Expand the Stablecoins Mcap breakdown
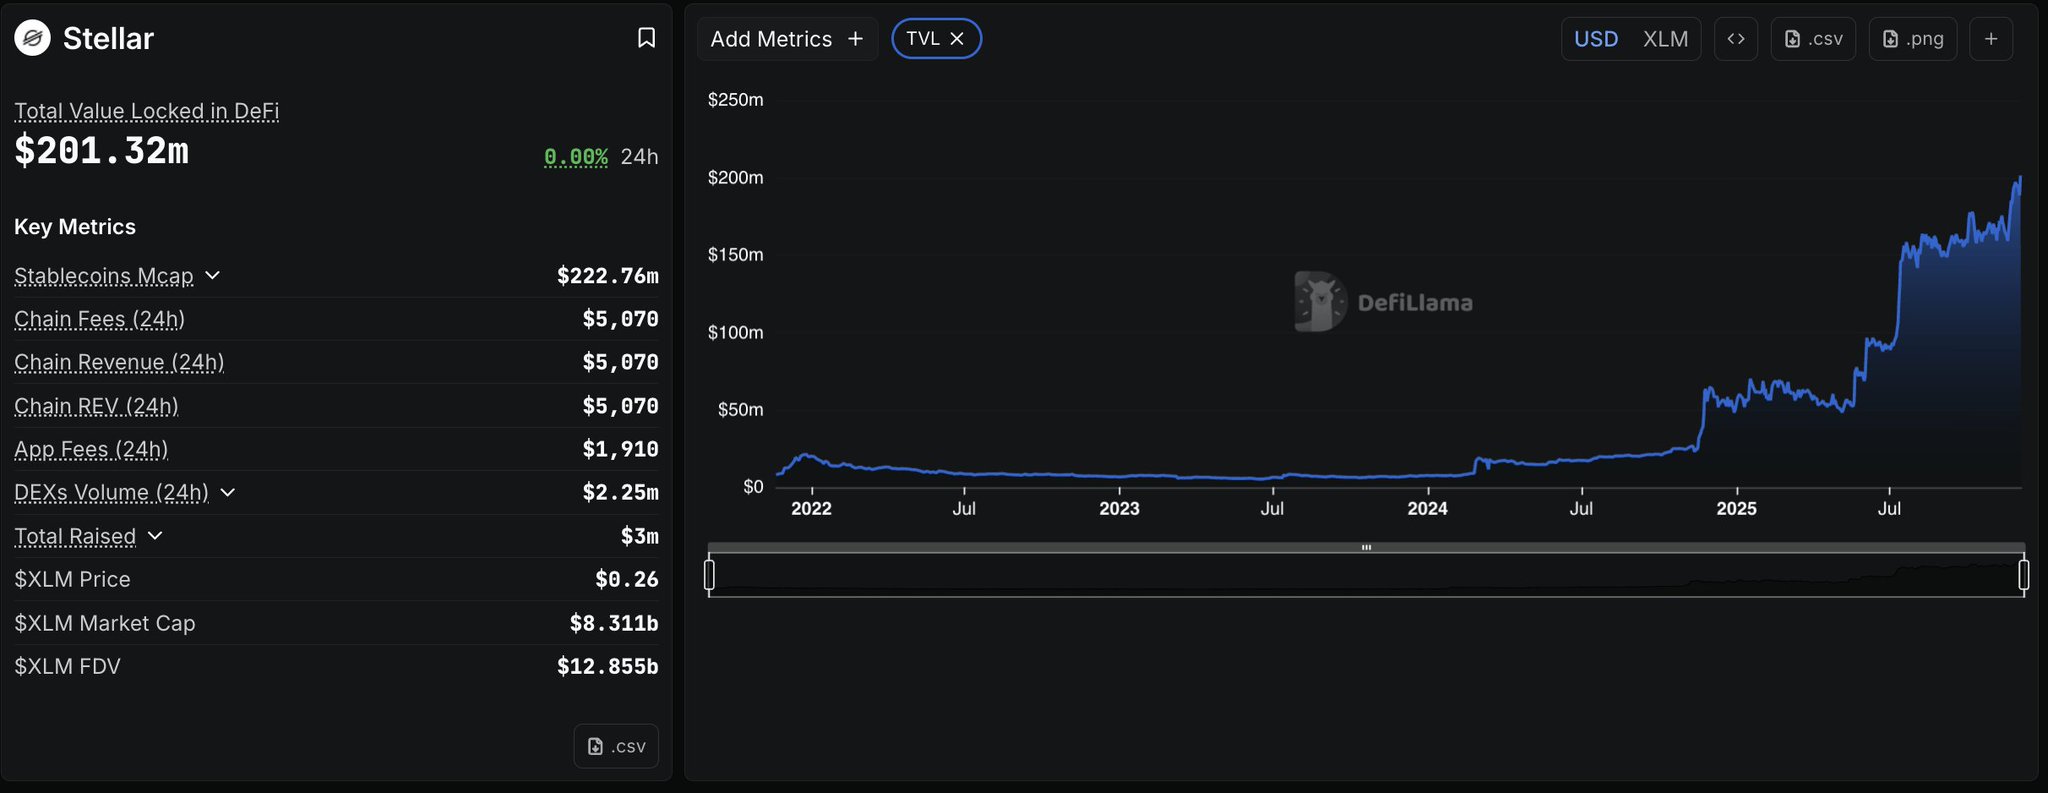The width and height of the screenshot is (2048, 793). pos(212,275)
